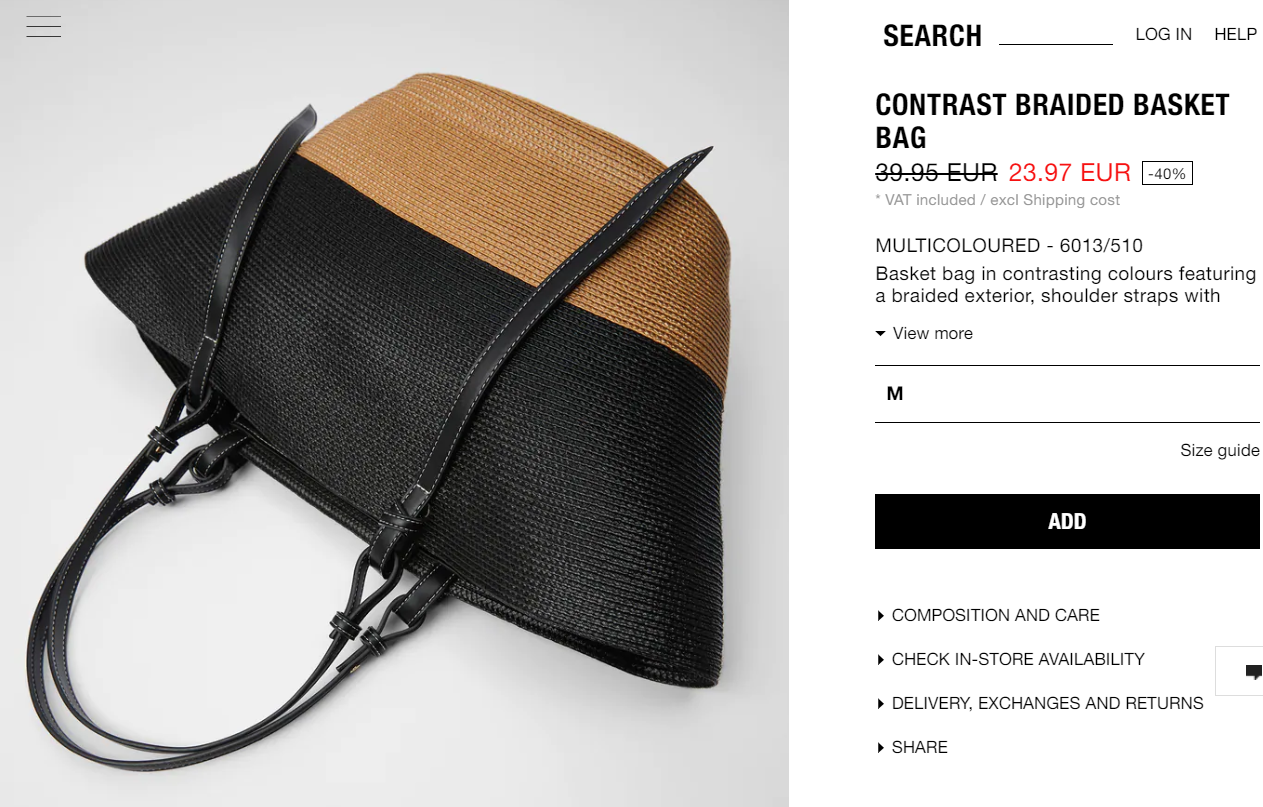Open the hamburger menu icon
1263x807 pixels.
pyautogui.click(x=44, y=27)
